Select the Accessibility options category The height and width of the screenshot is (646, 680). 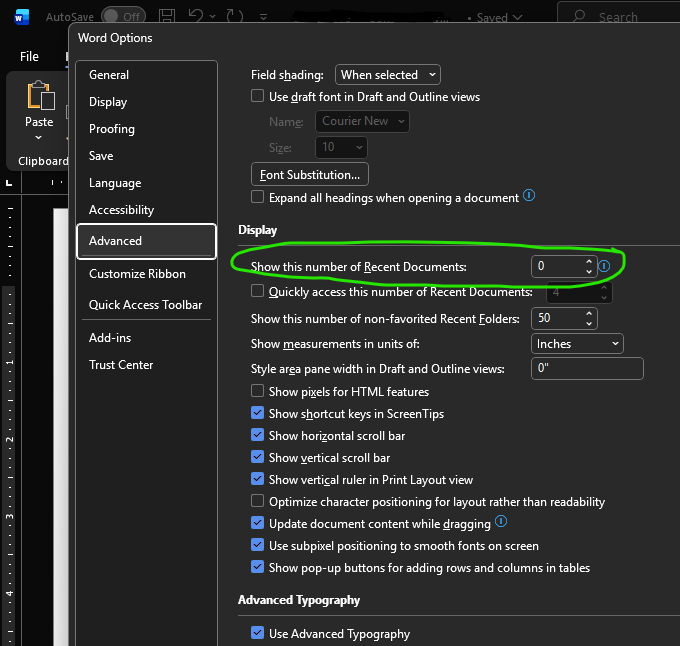tap(147, 210)
